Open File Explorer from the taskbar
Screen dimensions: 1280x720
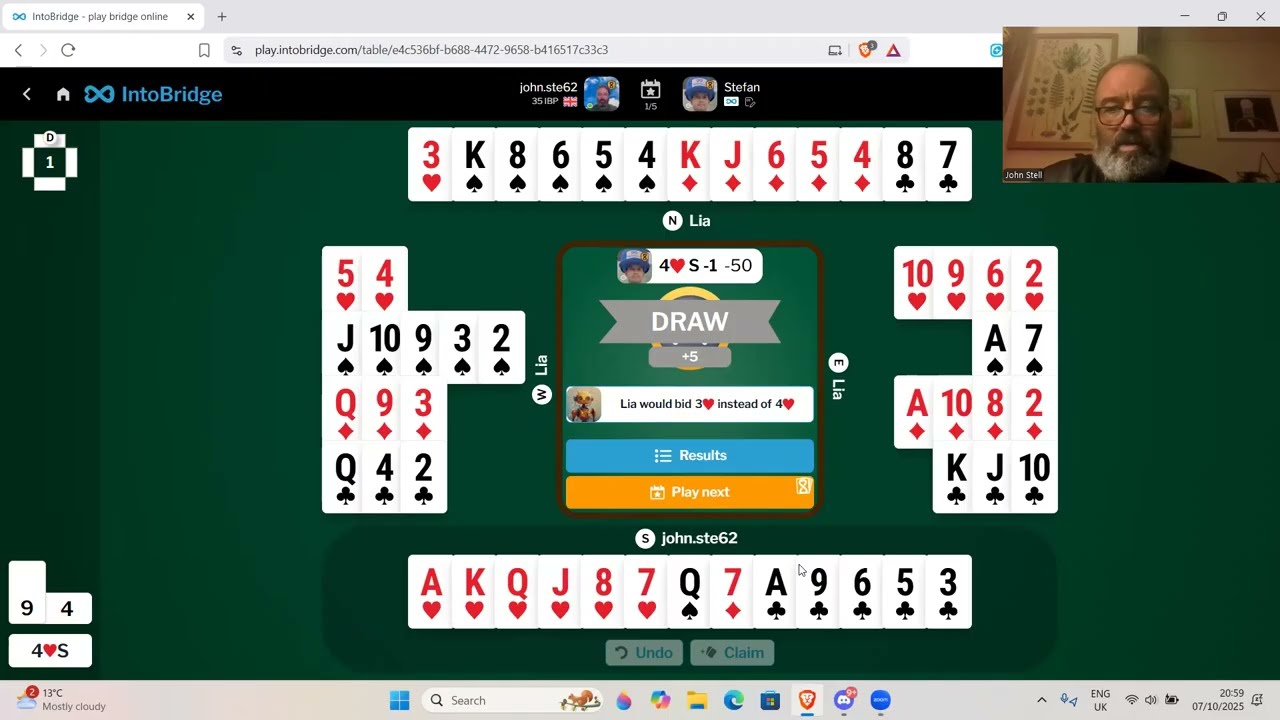tap(697, 700)
